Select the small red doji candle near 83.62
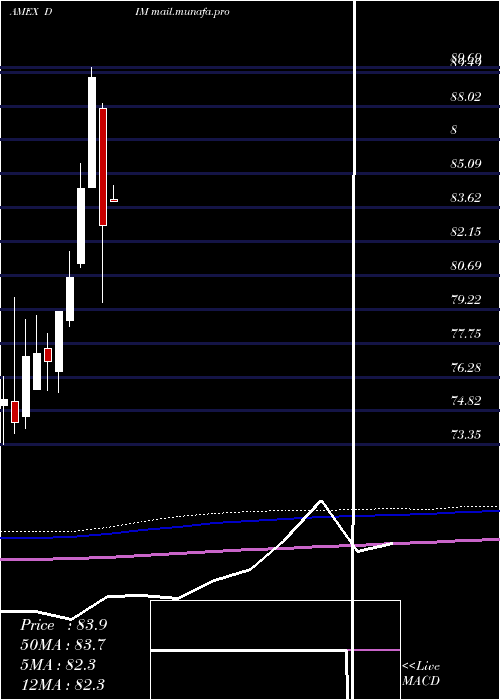Viewport: 500px width, 700px height. (114, 200)
